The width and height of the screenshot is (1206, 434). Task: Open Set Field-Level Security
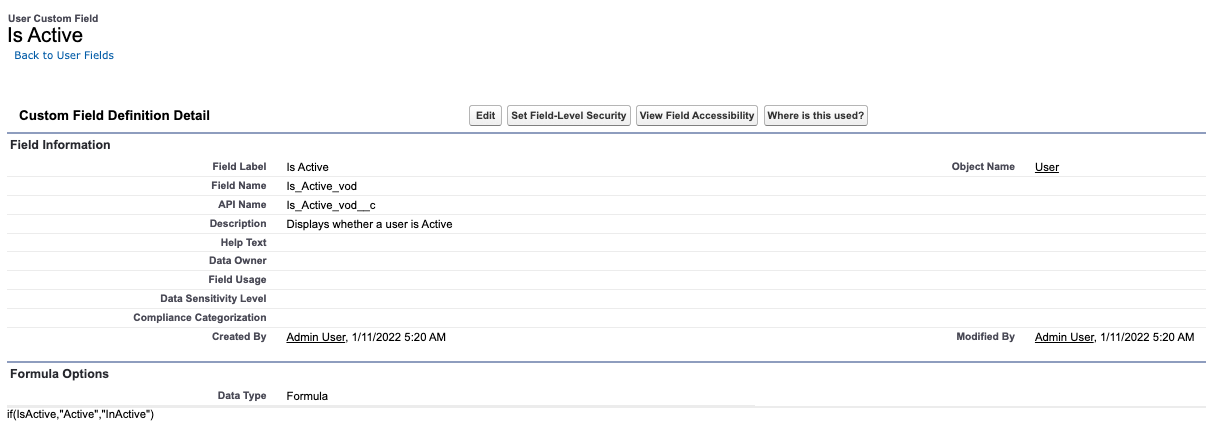click(568, 116)
